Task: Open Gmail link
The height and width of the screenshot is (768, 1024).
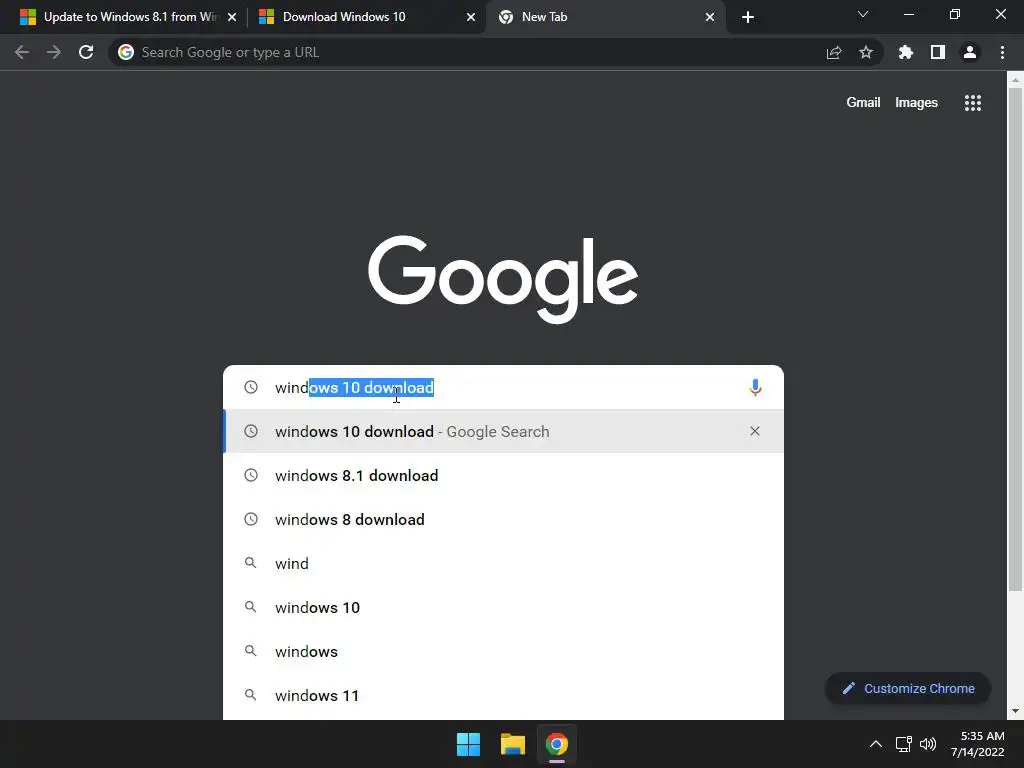Action: tap(863, 103)
